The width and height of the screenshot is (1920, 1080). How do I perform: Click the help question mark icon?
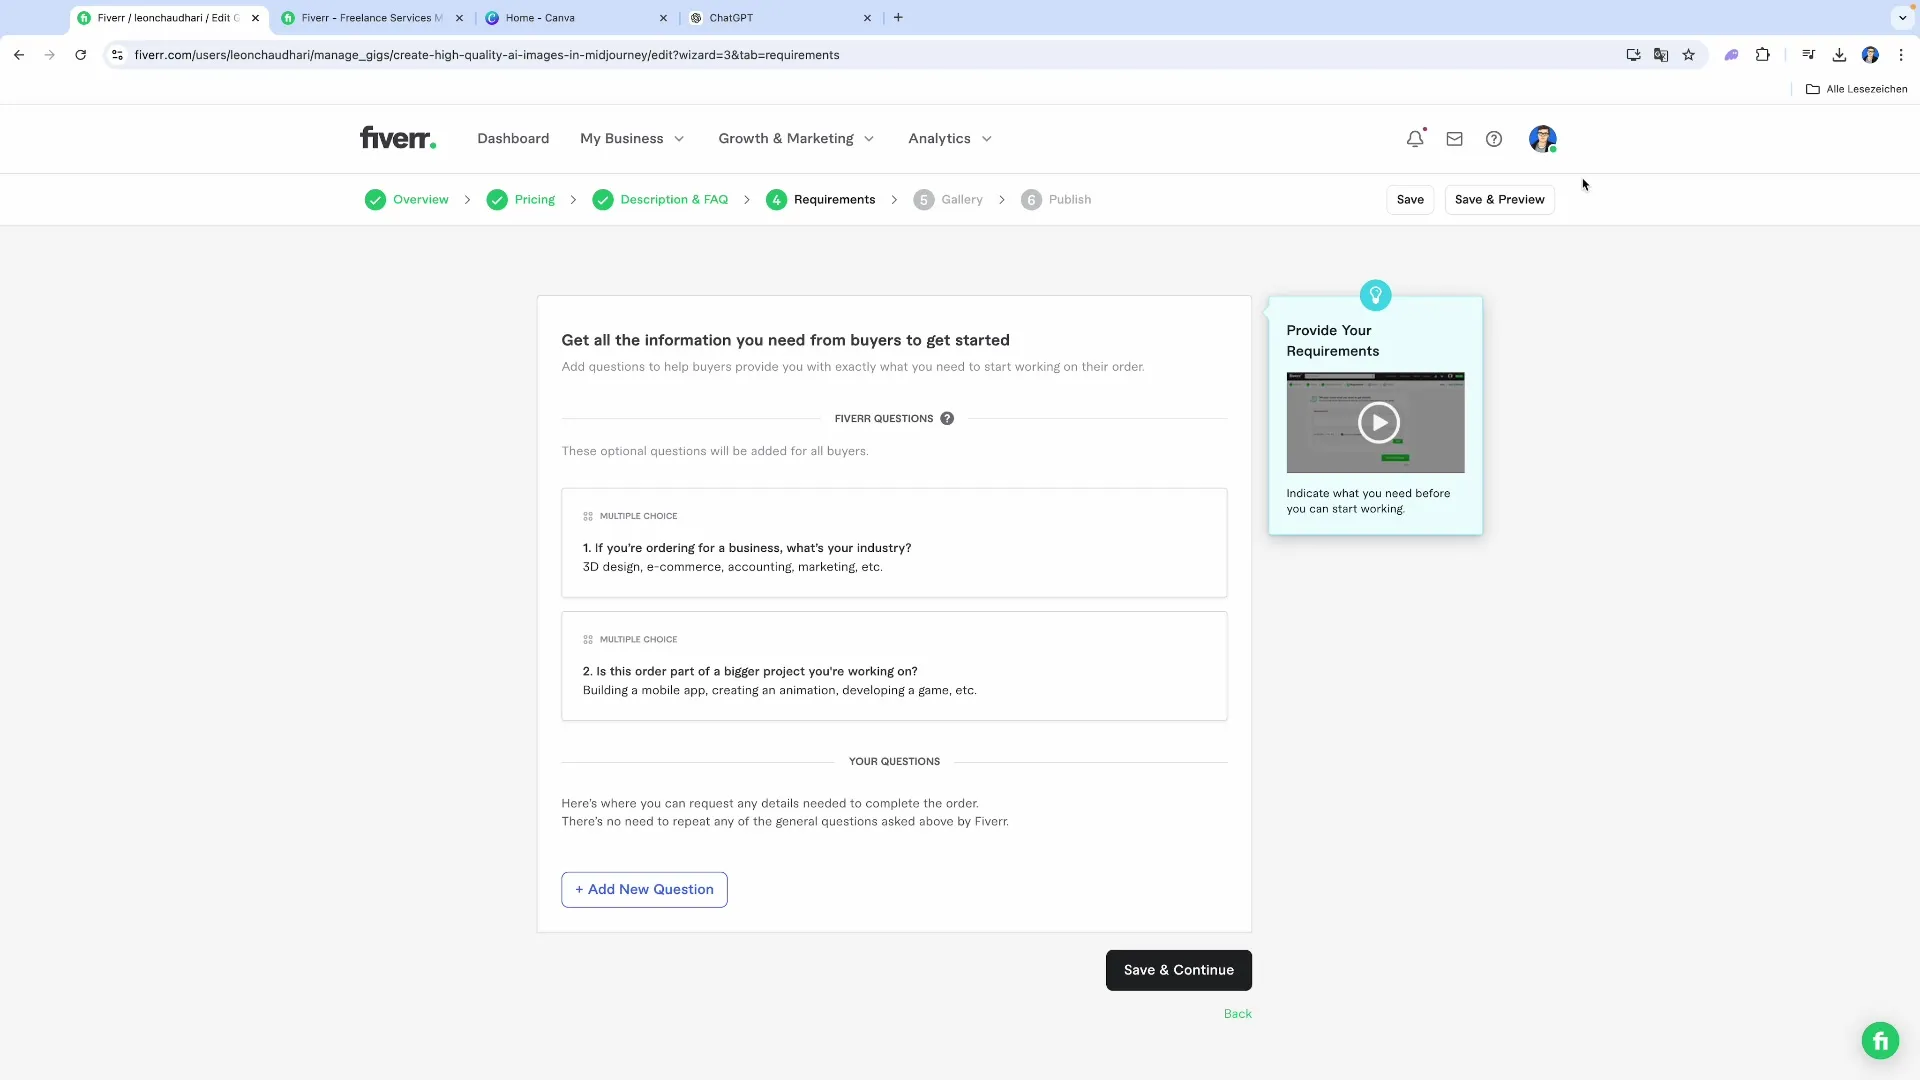click(x=1493, y=139)
